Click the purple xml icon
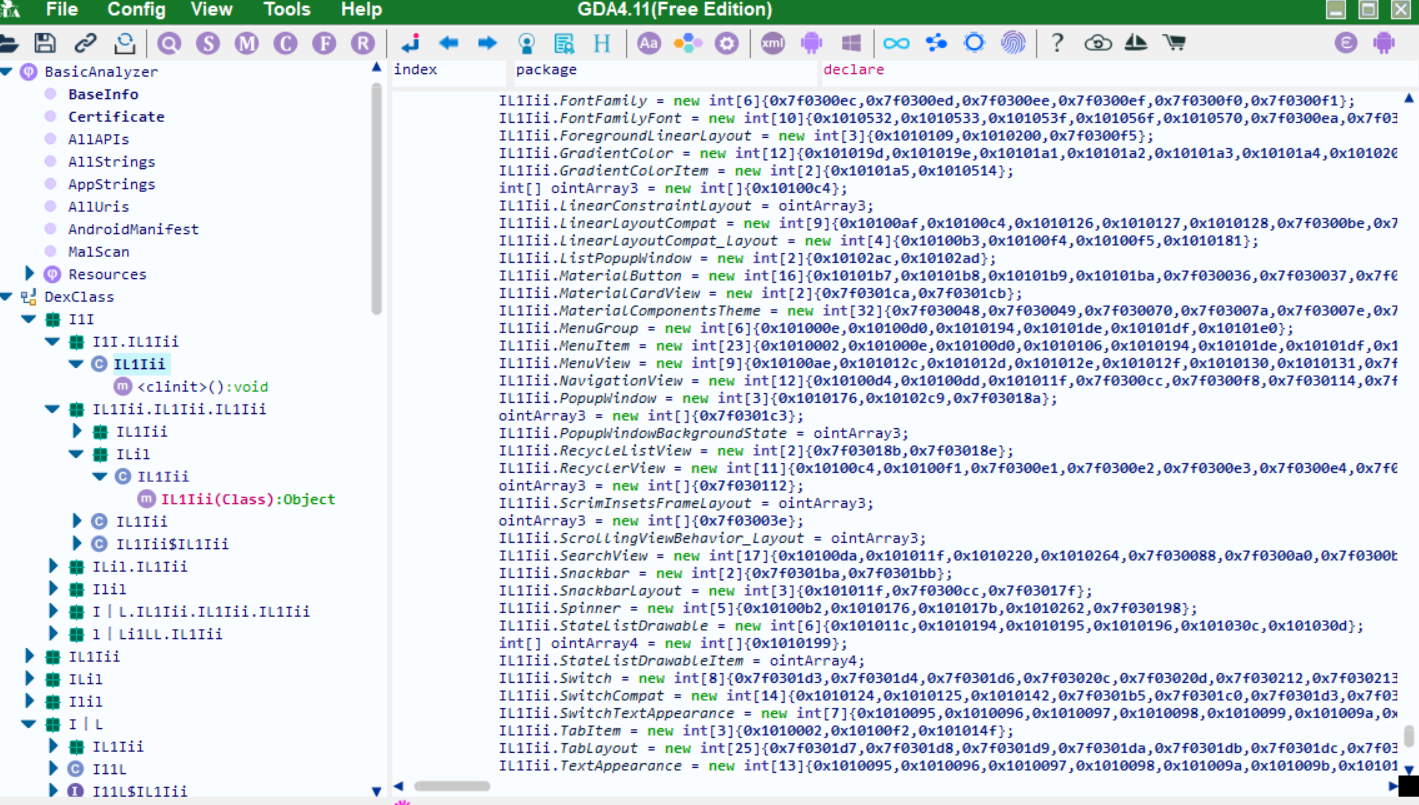This screenshot has width=1419, height=805. [772, 43]
